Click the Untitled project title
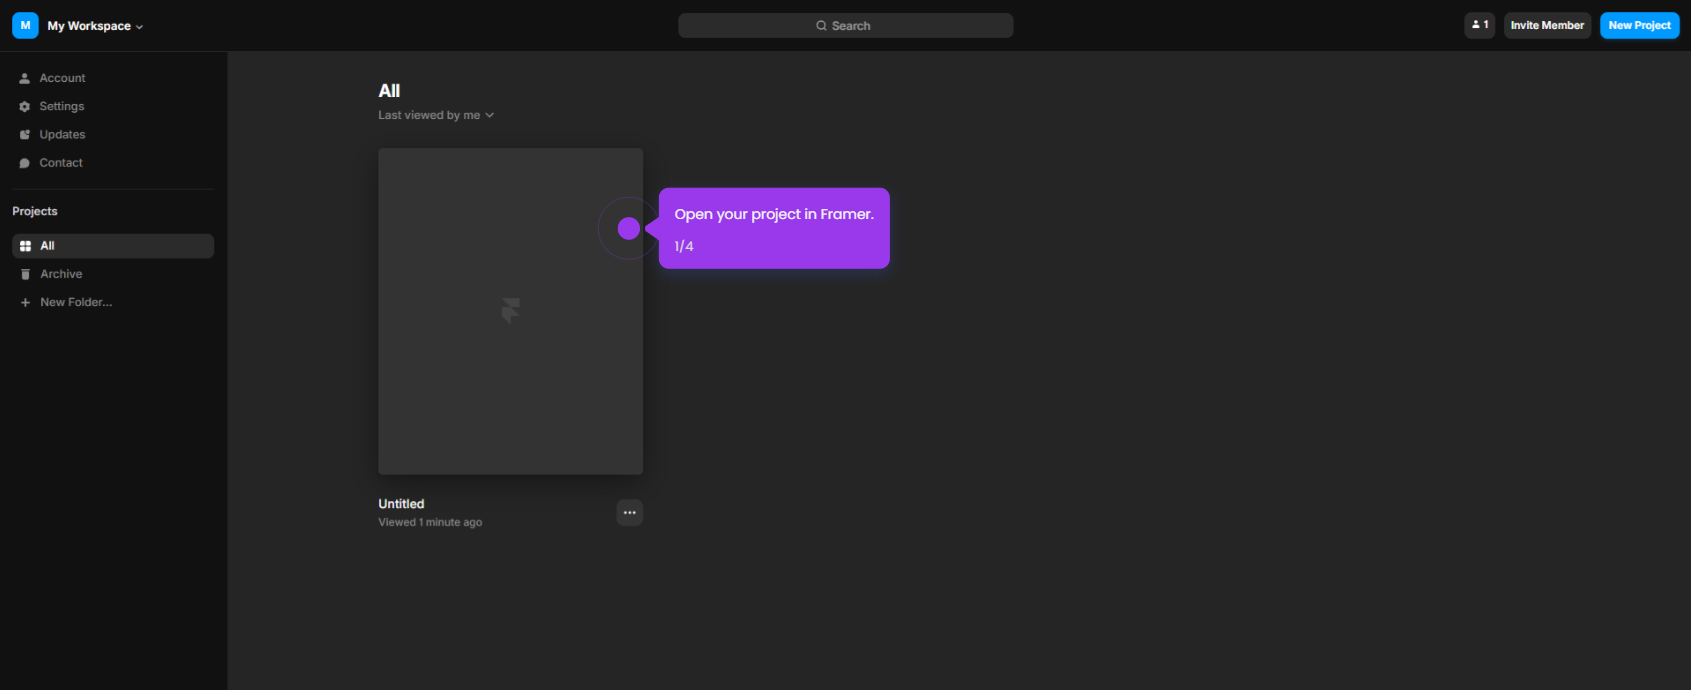This screenshot has height=690, width=1691. click(401, 504)
